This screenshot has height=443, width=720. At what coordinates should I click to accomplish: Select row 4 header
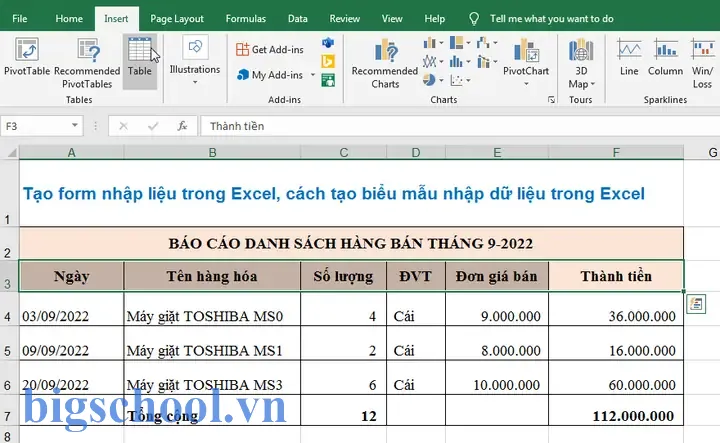coord(7,309)
